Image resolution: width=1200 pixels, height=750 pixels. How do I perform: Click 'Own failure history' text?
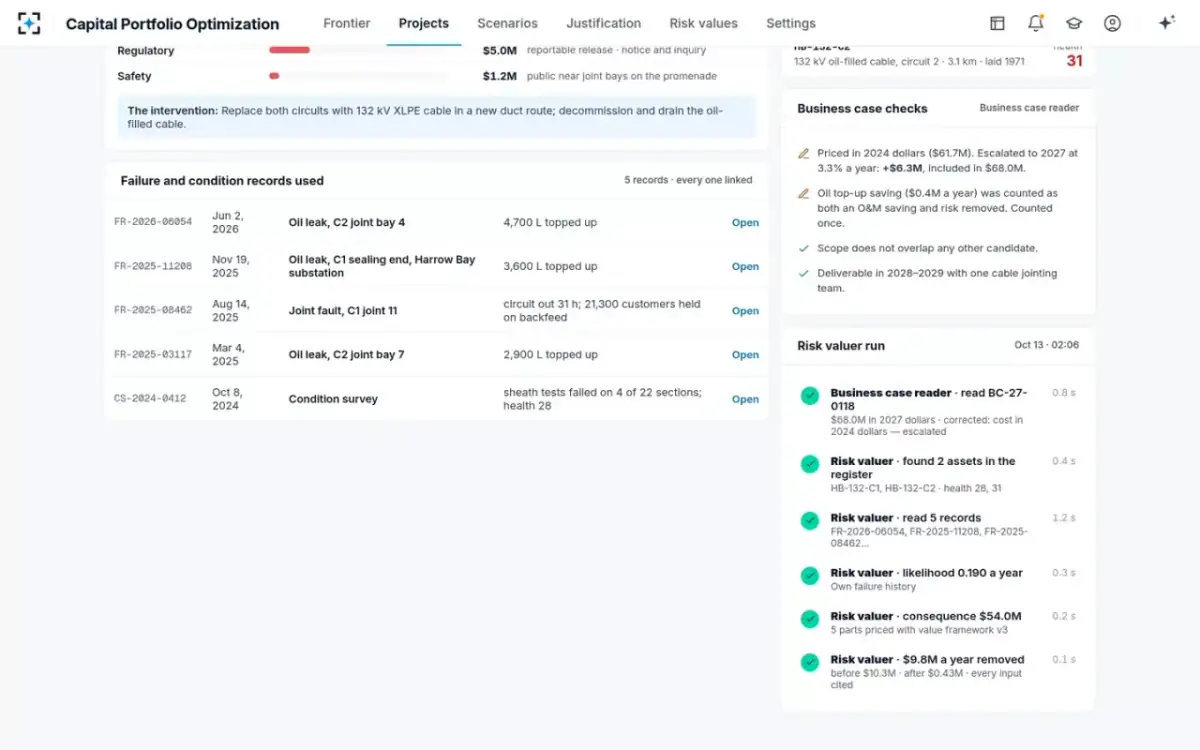(x=873, y=587)
